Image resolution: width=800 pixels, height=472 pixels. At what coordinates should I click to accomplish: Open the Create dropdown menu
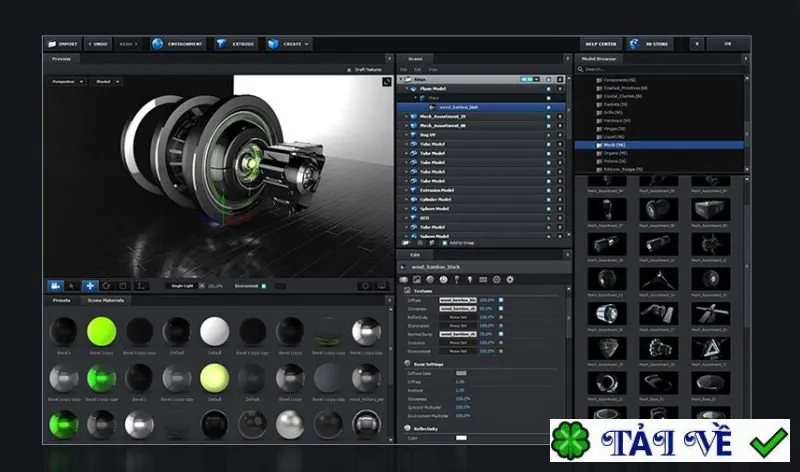coord(288,44)
